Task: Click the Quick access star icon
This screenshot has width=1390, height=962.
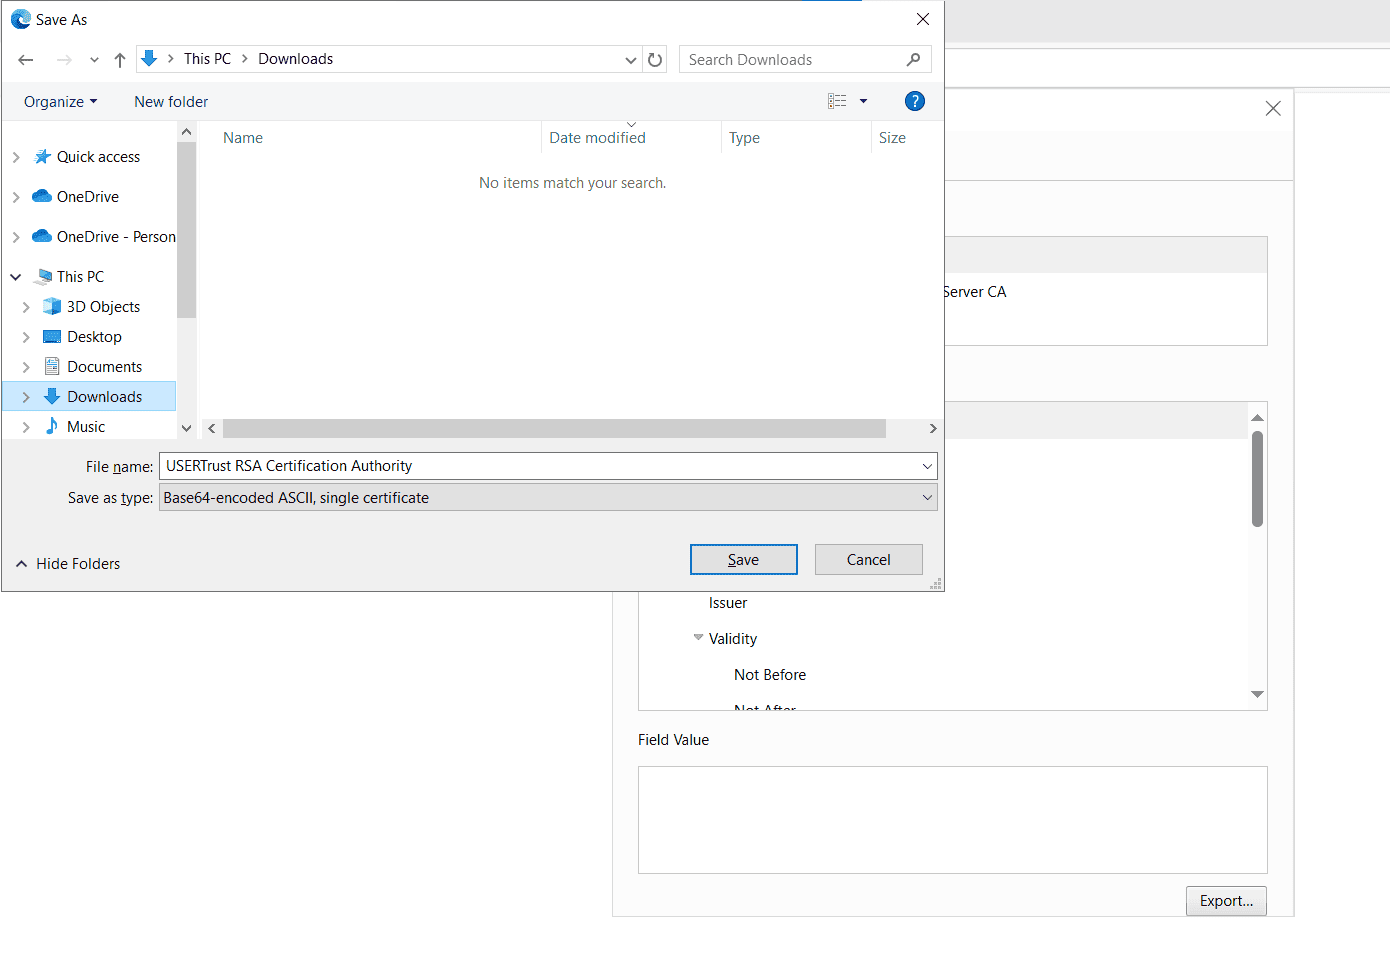Action: click(44, 156)
